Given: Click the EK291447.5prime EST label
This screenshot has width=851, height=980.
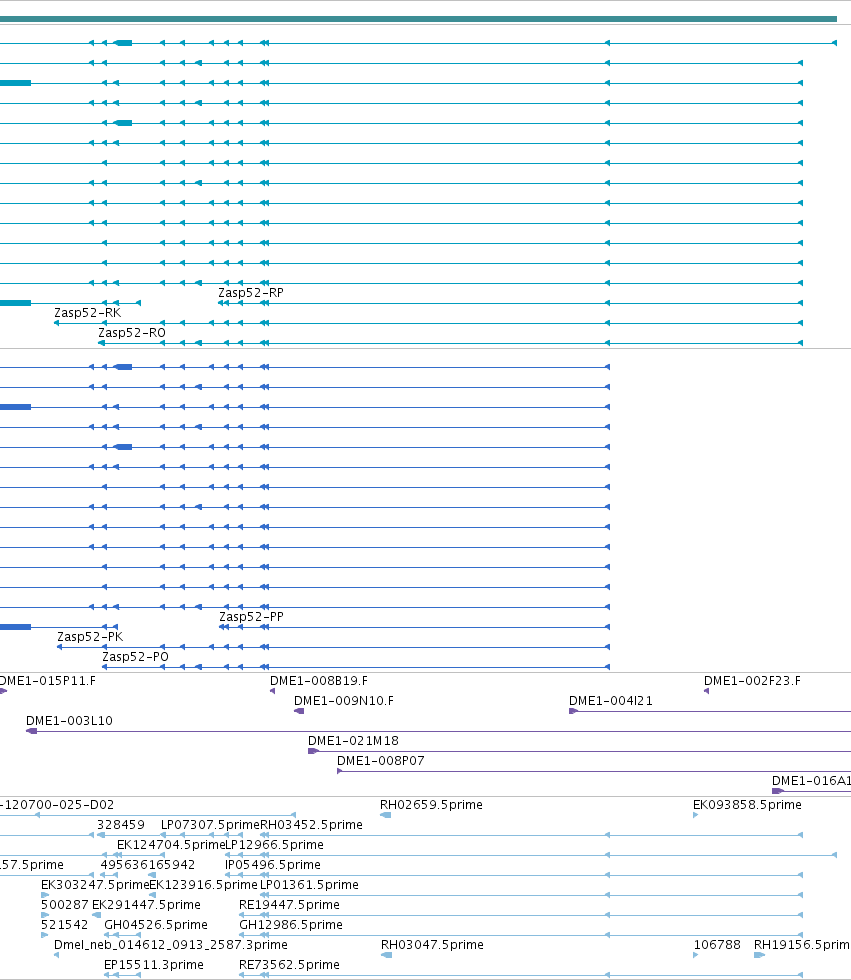Looking at the screenshot, I should tap(146, 905).
